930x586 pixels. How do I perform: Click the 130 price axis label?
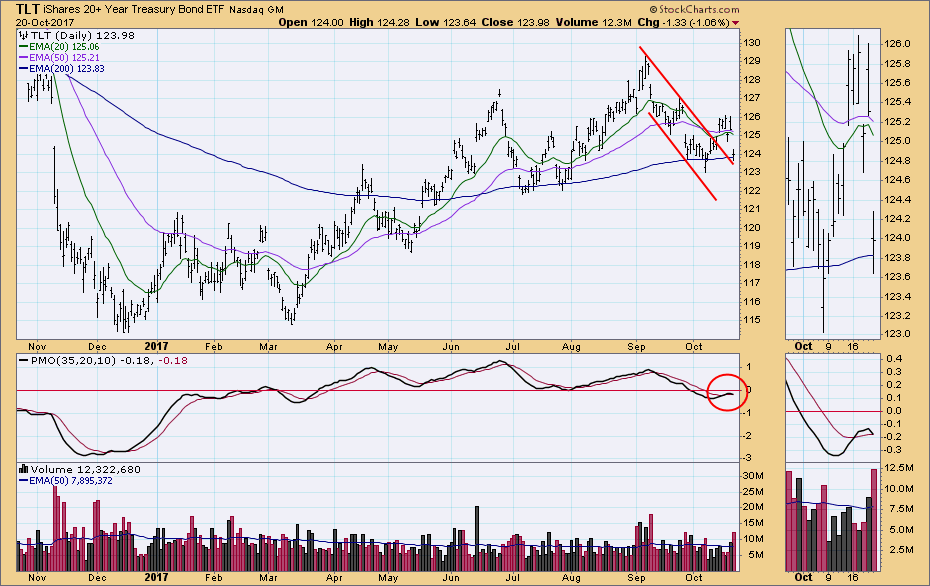click(x=752, y=43)
